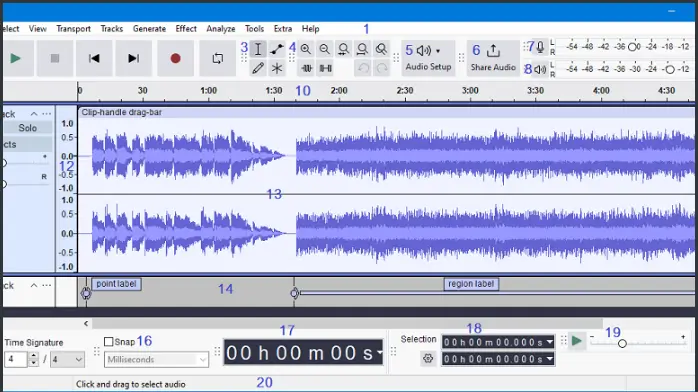Open the Generate menu
The height and width of the screenshot is (392, 698).
pos(149,29)
